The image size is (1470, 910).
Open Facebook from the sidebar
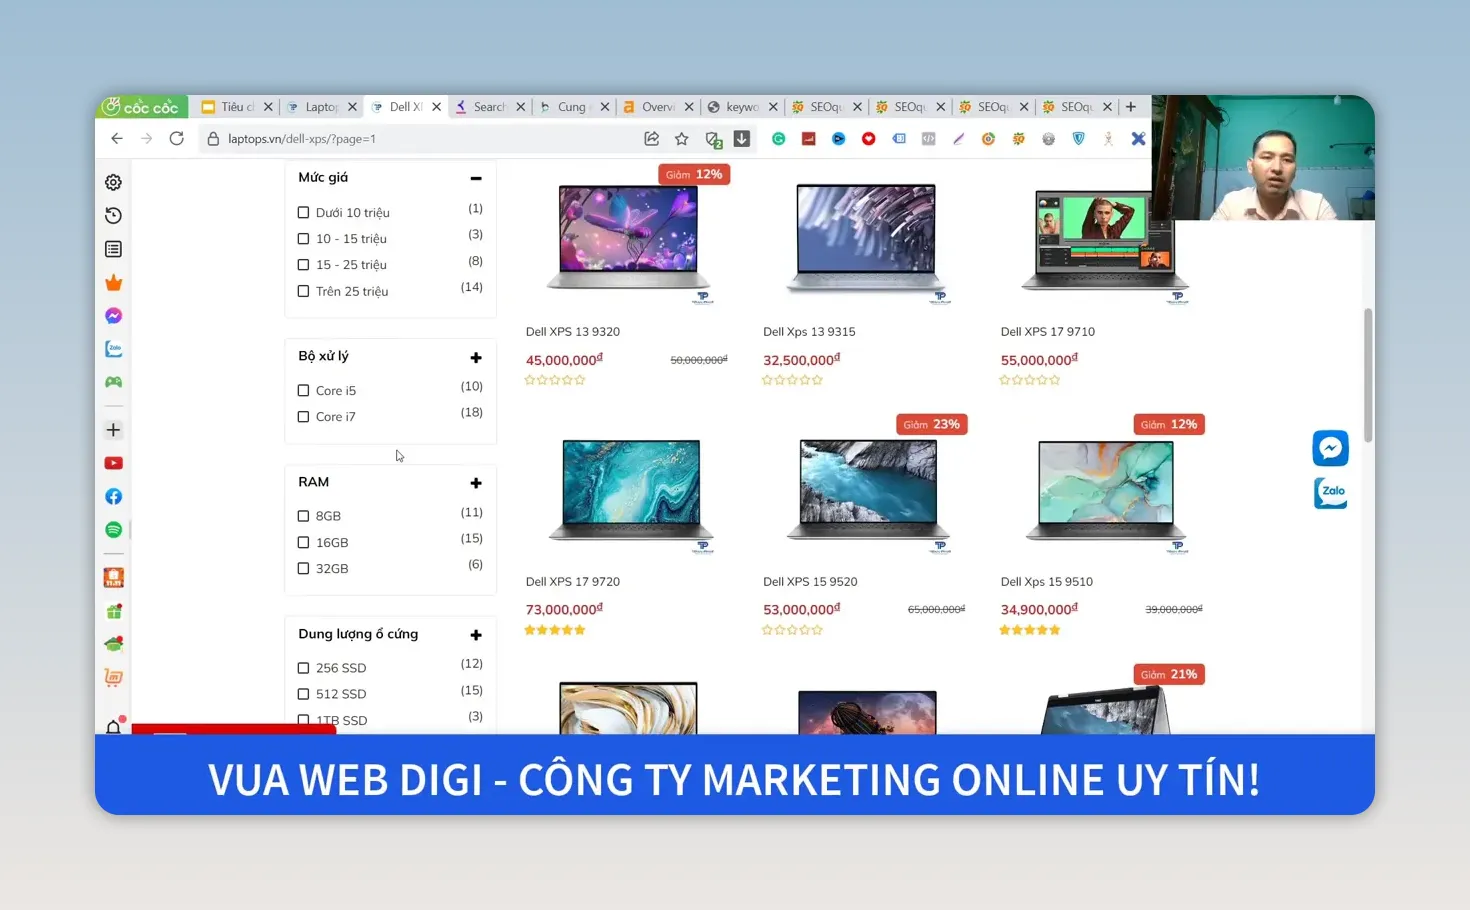coord(114,497)
